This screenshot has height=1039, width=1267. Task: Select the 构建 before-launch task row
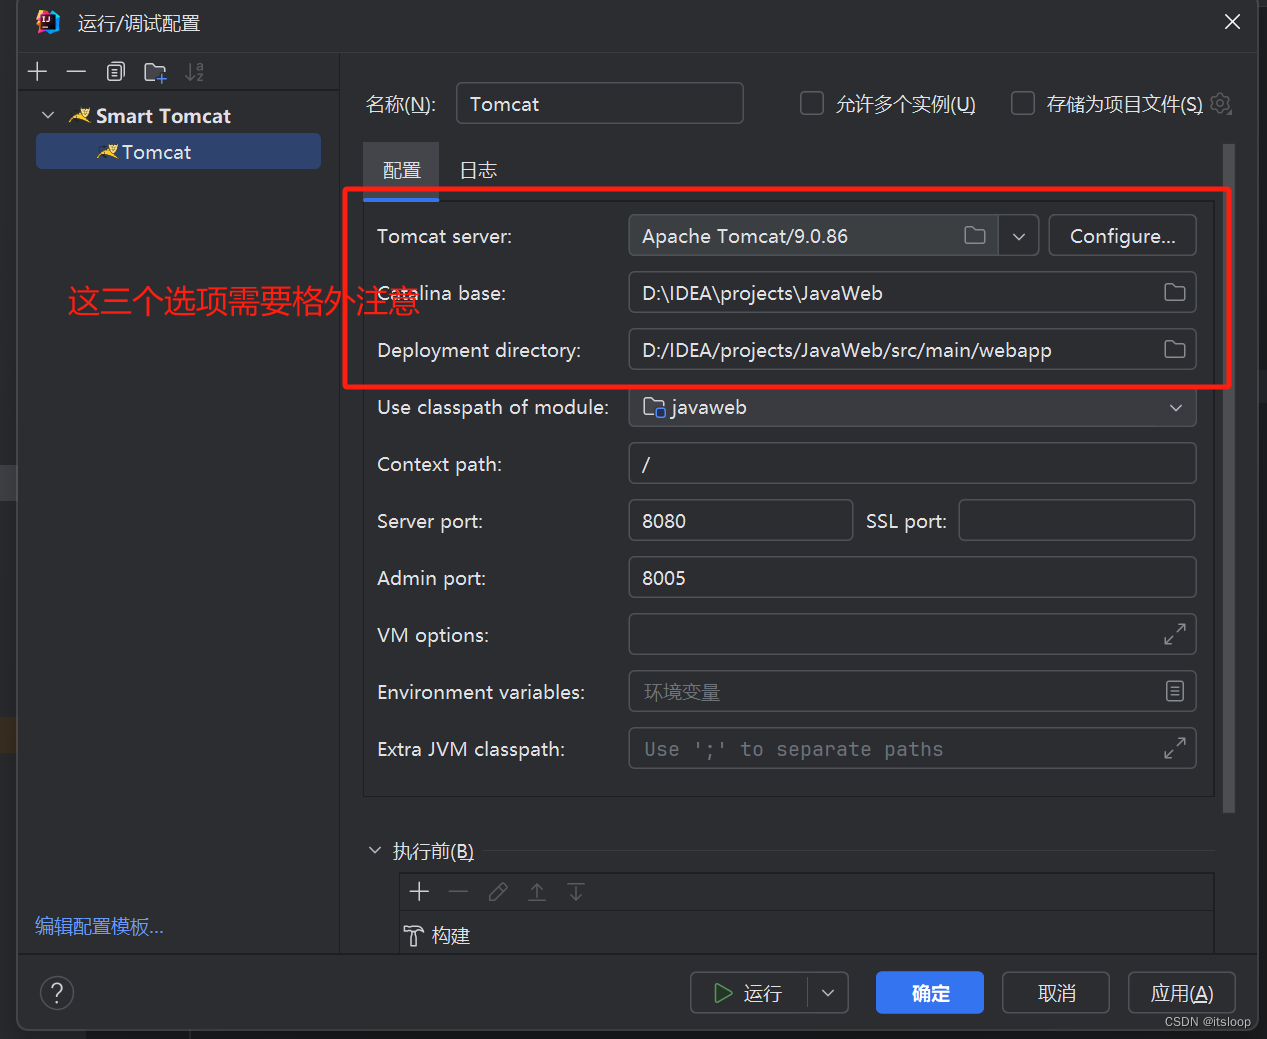click(x=806, y=936)
